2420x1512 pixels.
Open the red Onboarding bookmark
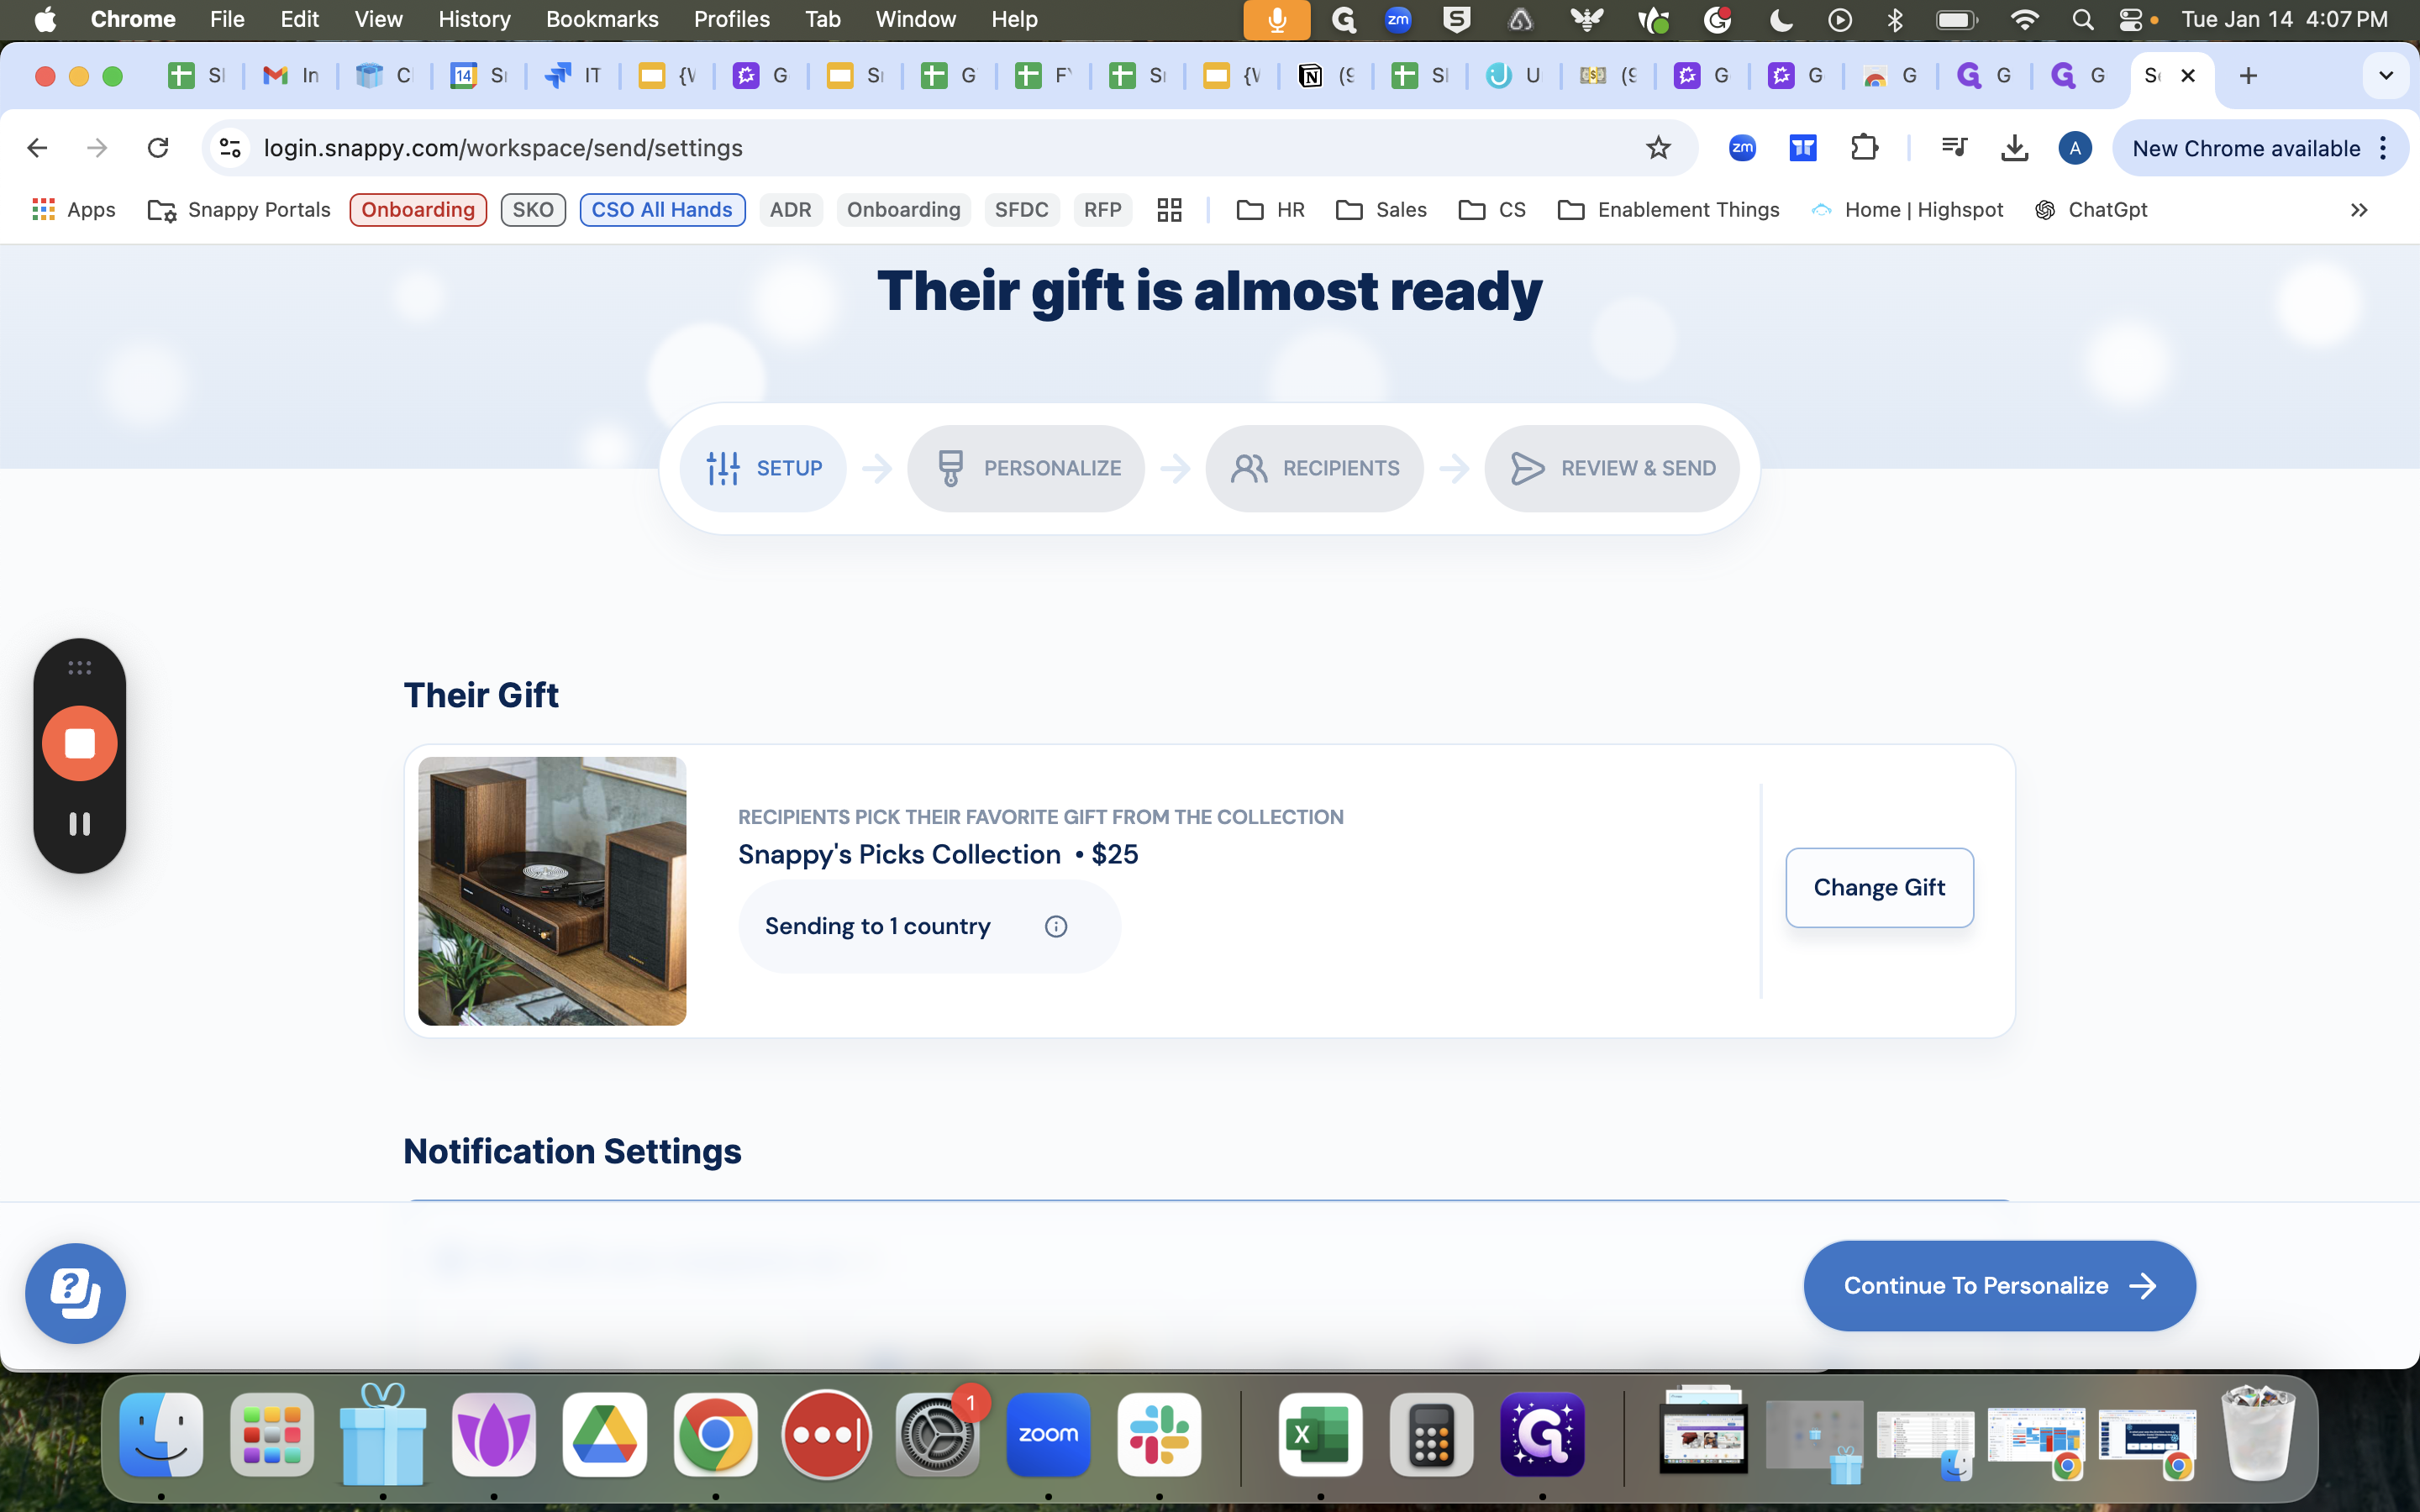coord(418,210)
